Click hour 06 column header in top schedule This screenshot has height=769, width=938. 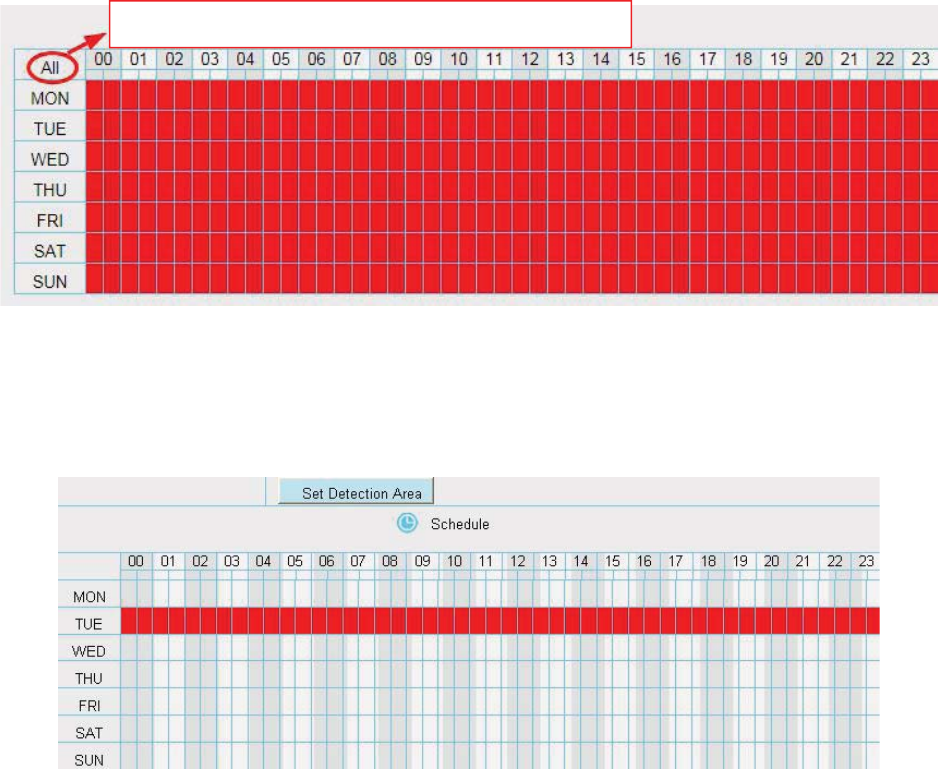(316, 59)
